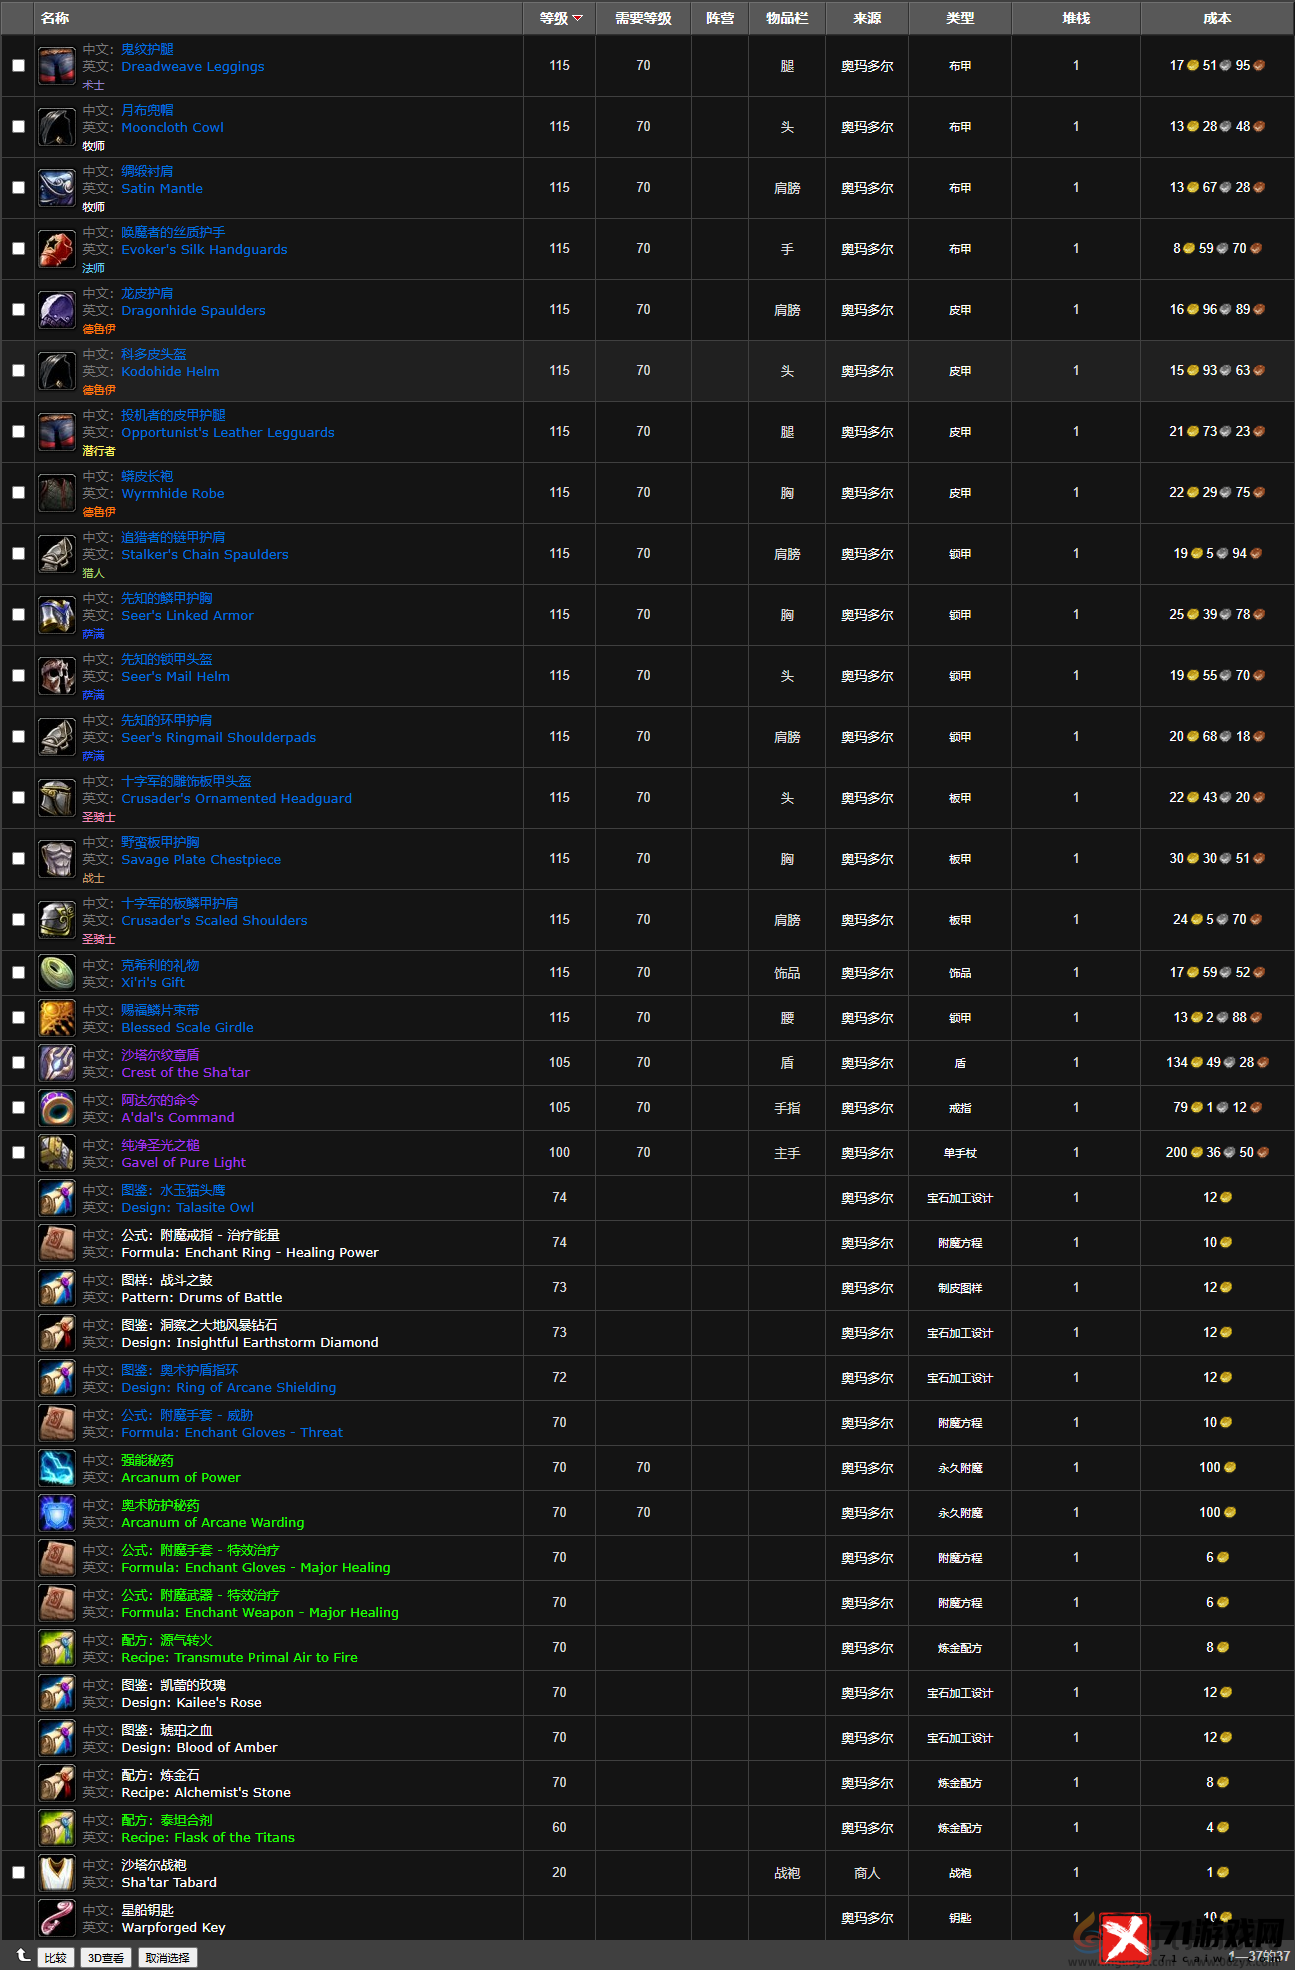Tick the Gavel of Pure Light checkbox

pyautogui.click(x=18, y=1153)
